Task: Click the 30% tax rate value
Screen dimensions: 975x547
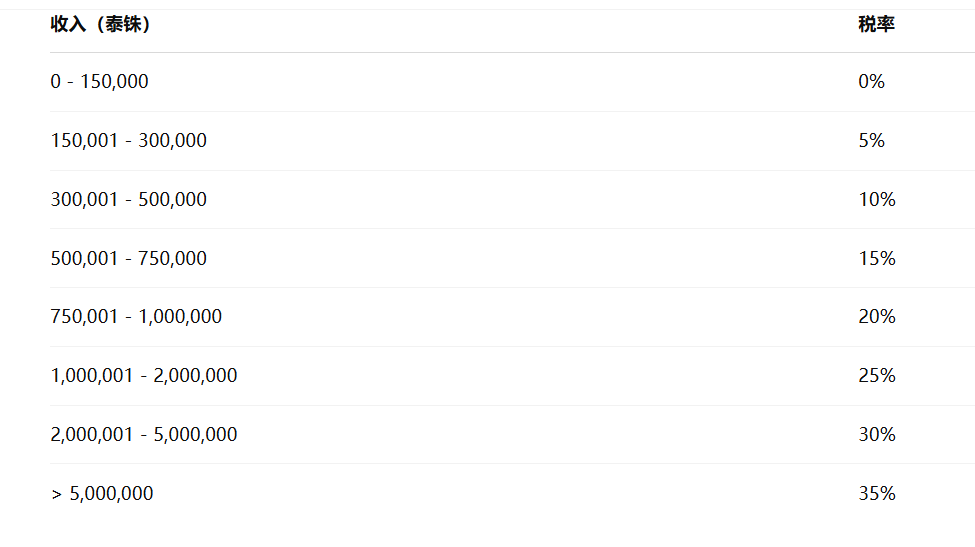Action: point(877,434)
